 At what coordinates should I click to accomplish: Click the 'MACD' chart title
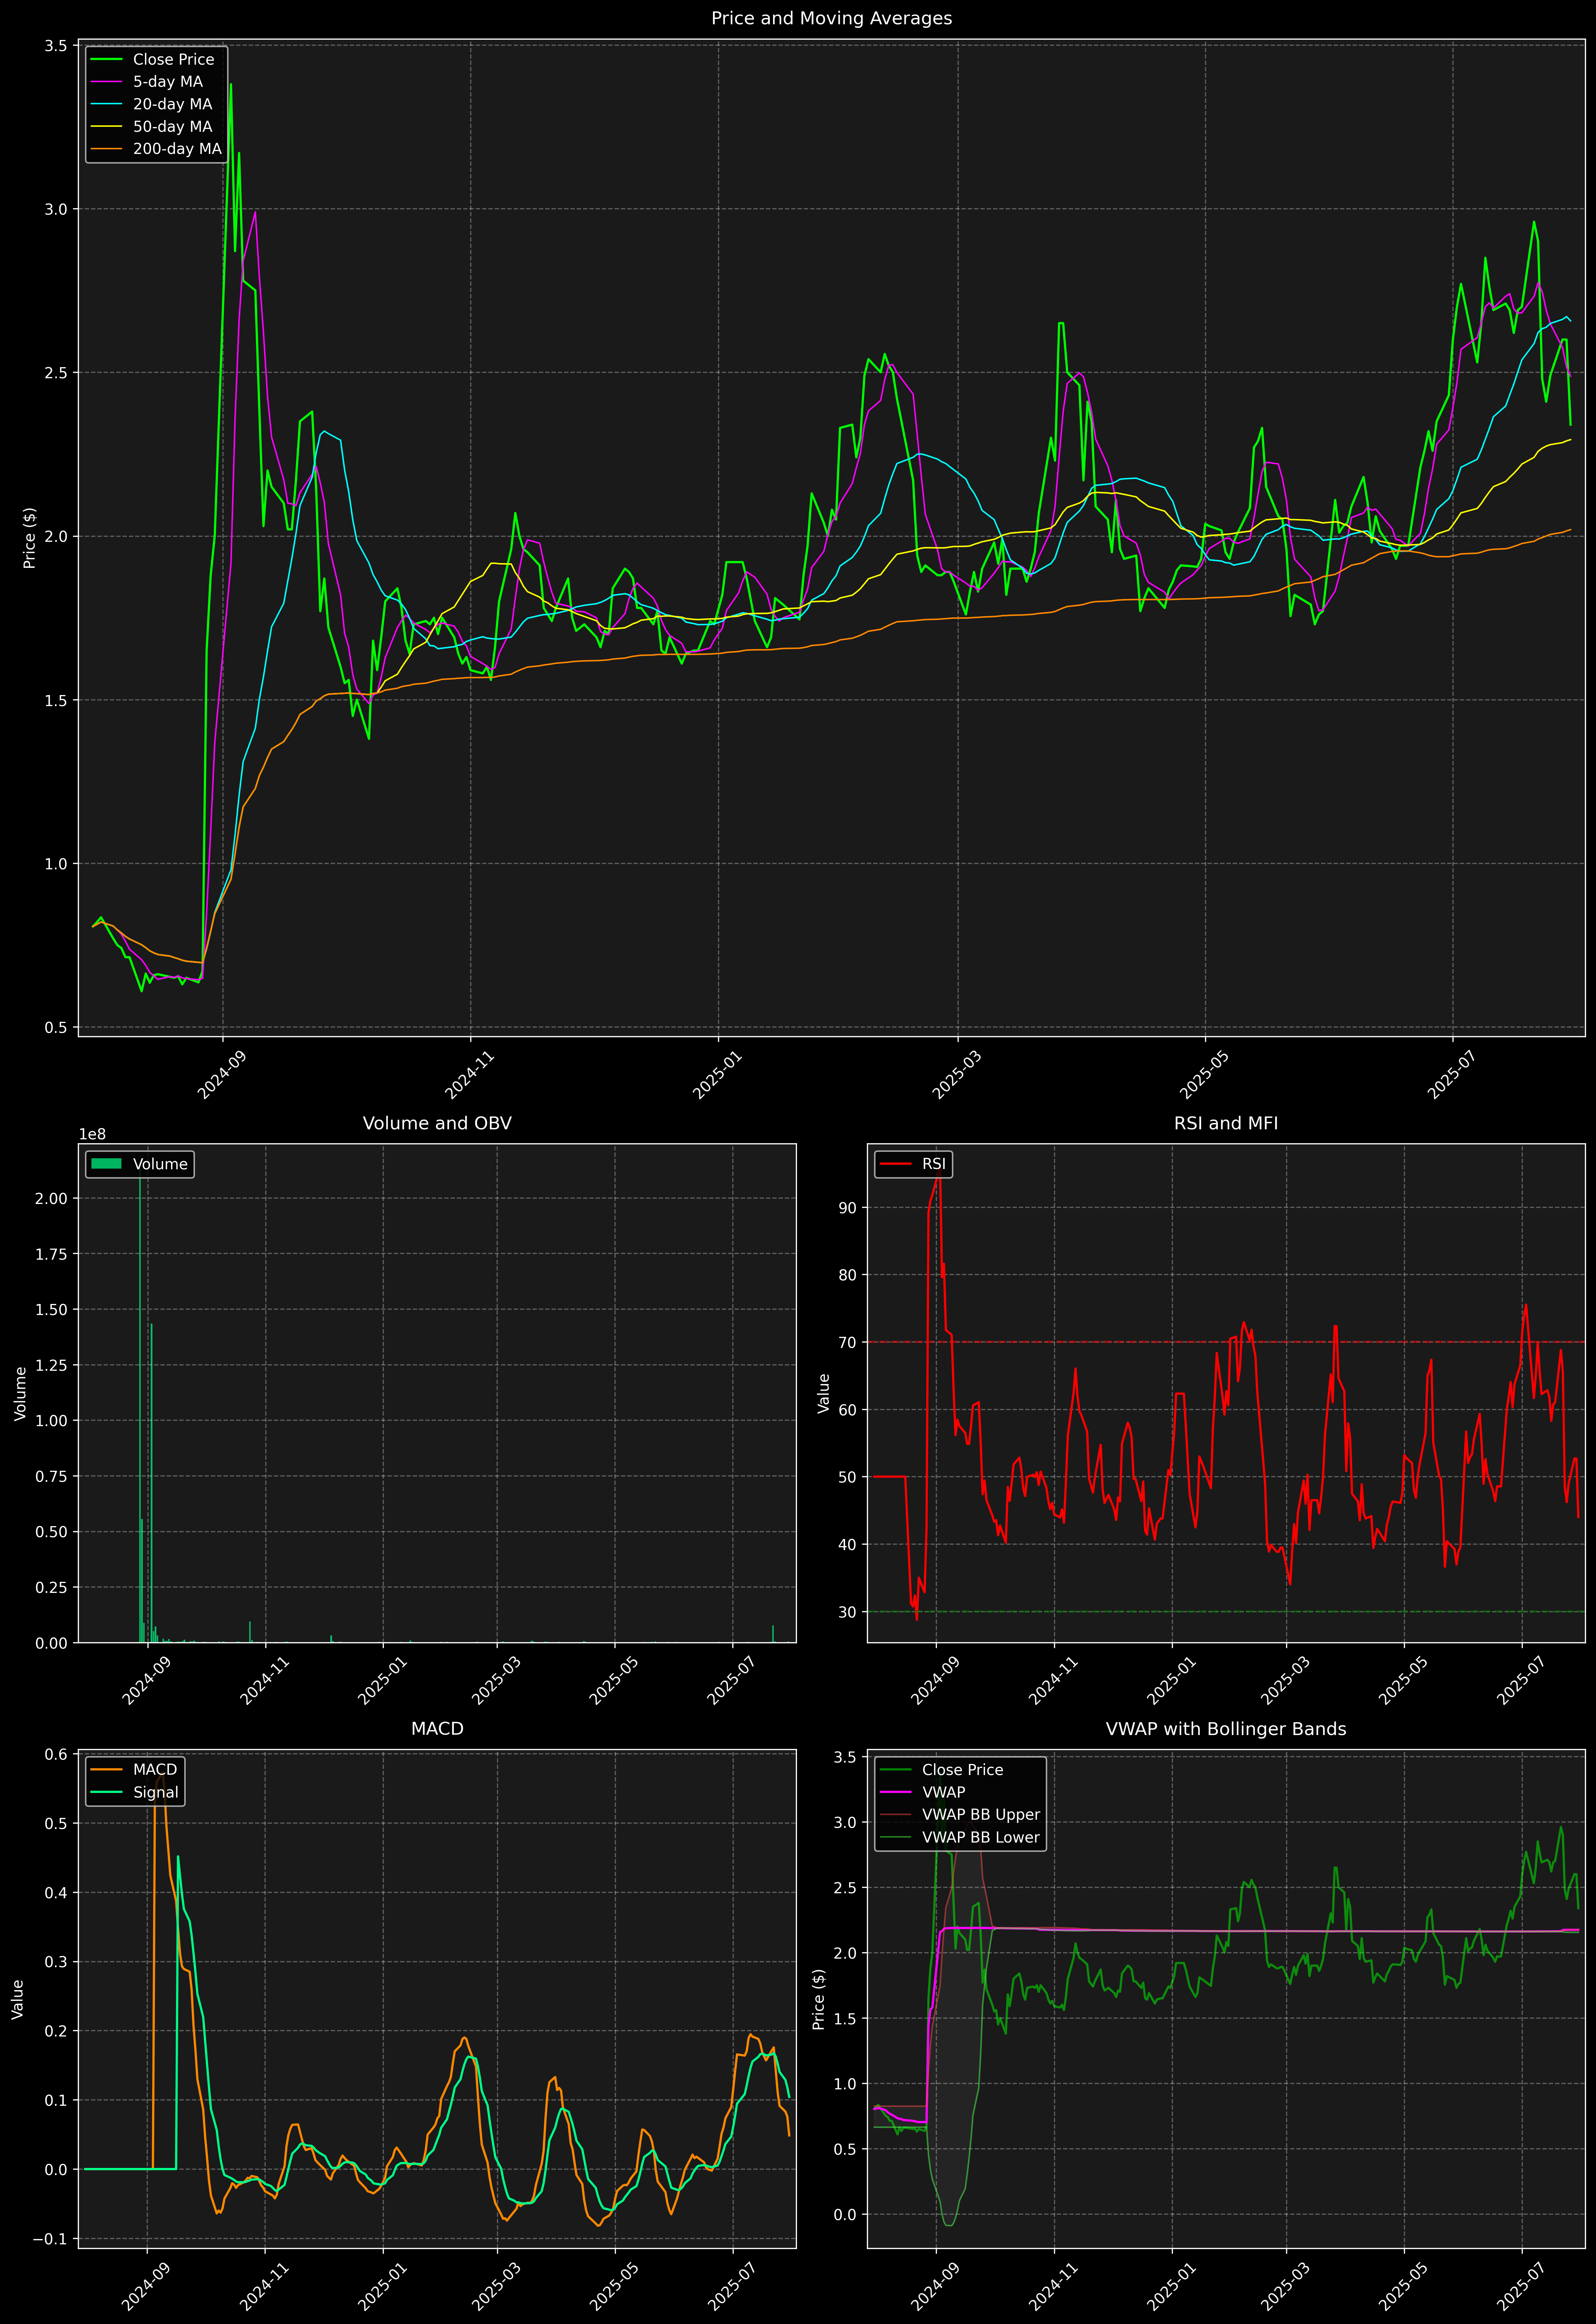pyautogui.click(x=437, y=1729)
